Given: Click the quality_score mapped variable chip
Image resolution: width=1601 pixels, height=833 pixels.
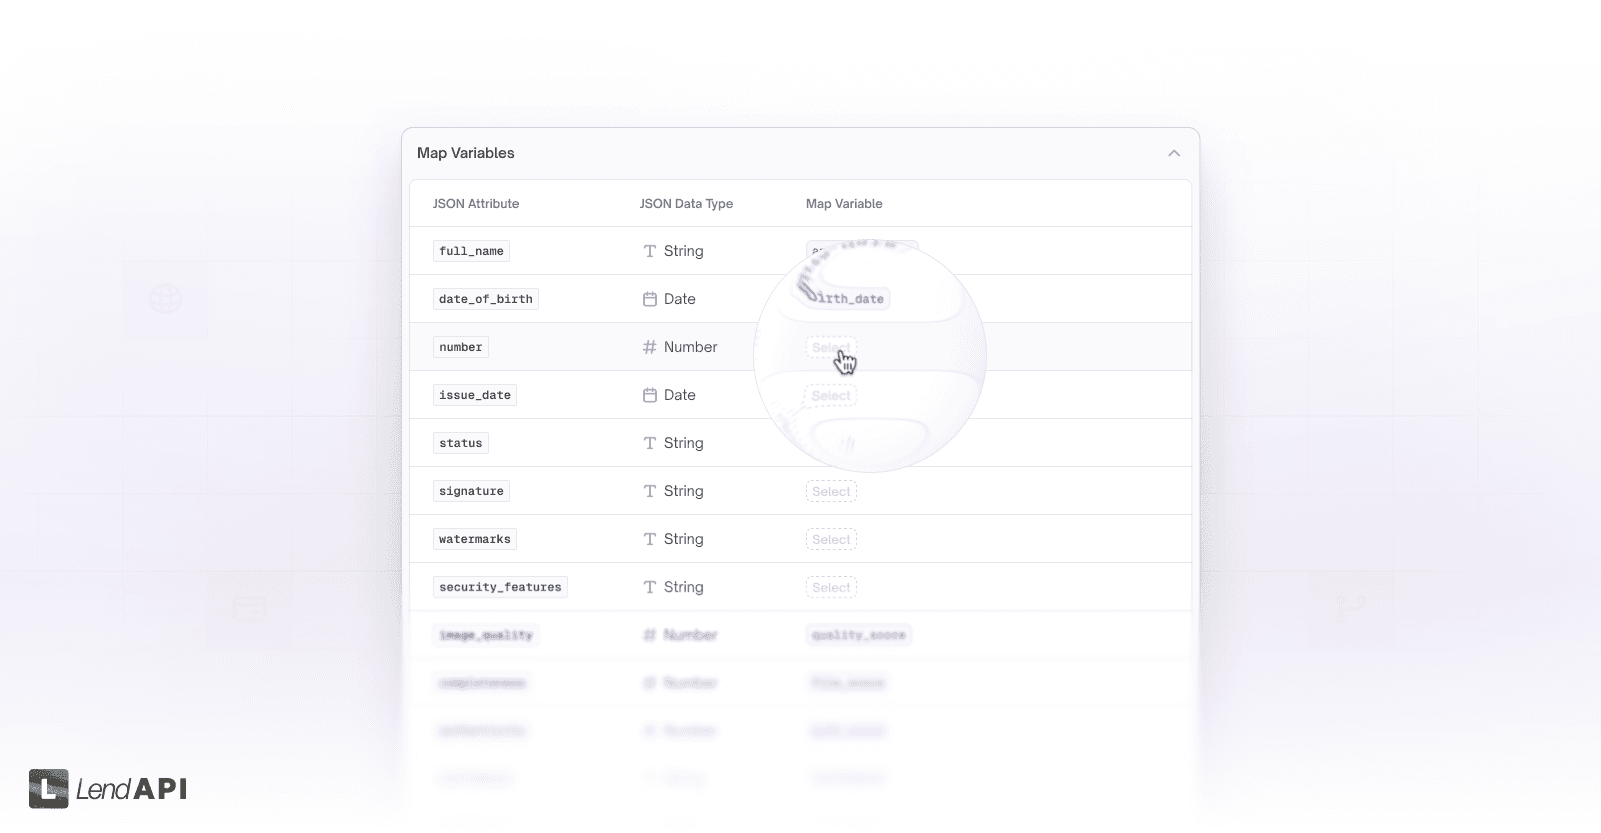Looking at the screenshot, I should click(x=858, y=635).
